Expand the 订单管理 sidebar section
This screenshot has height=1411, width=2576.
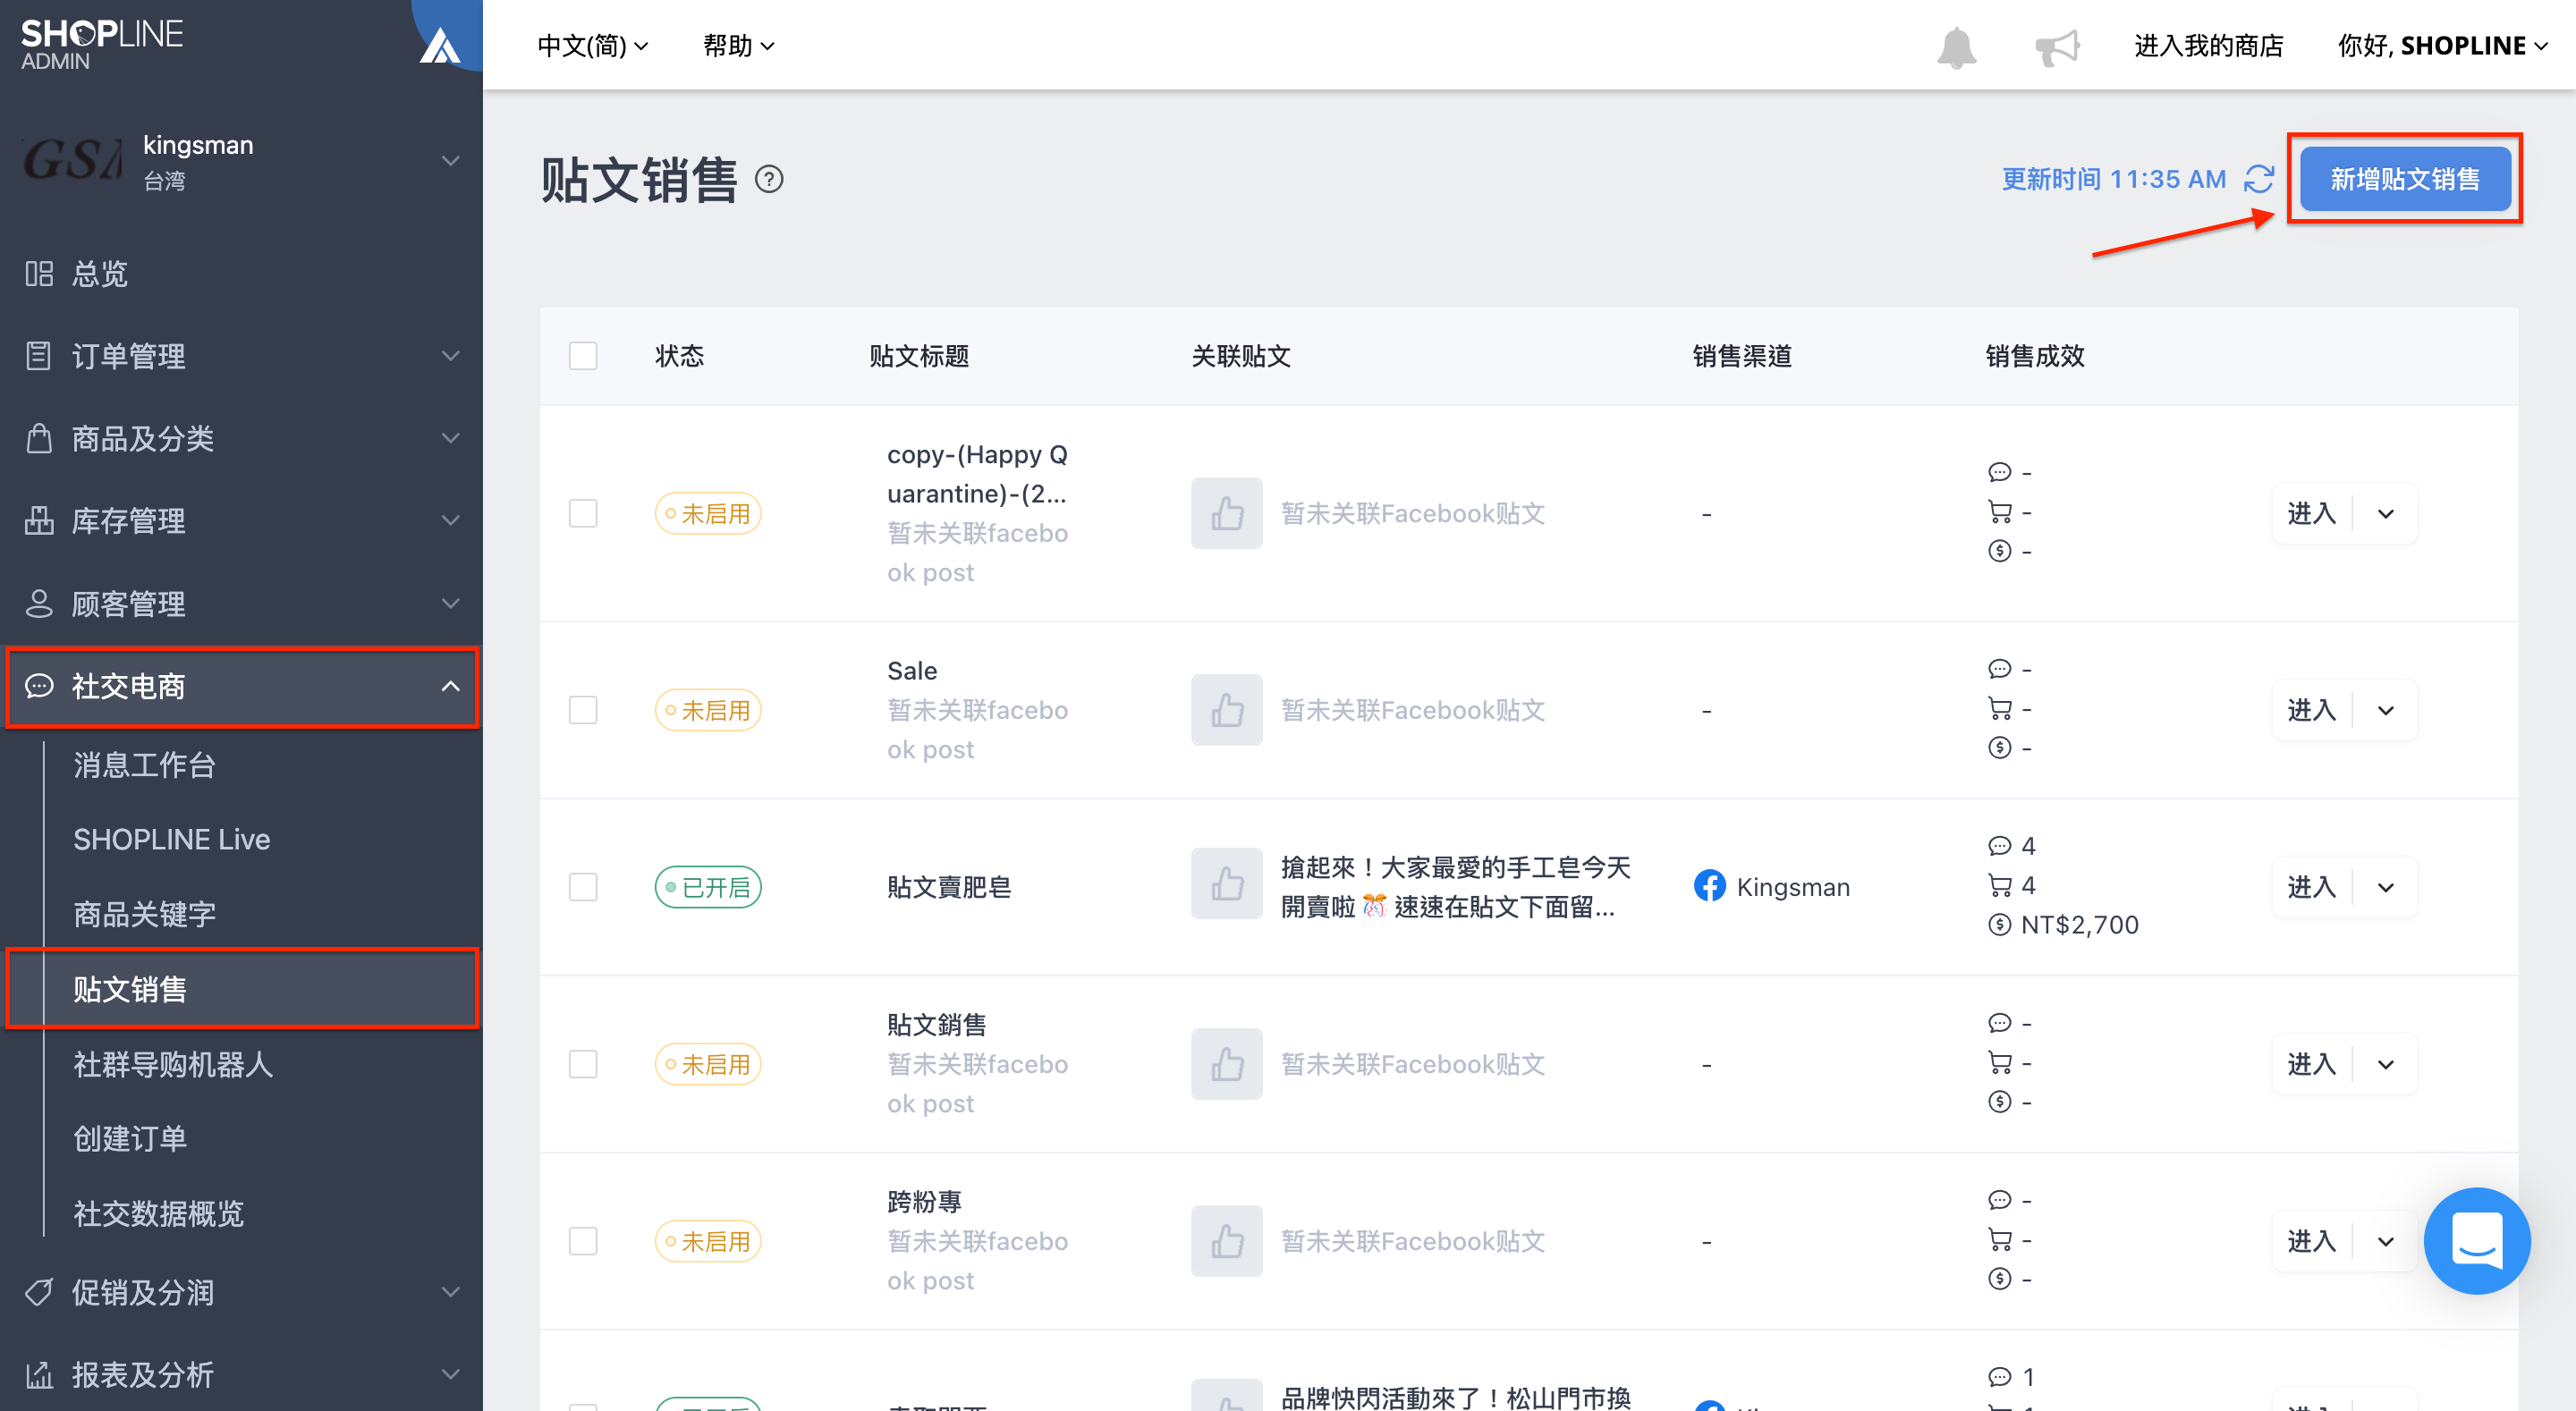[241, 356]
